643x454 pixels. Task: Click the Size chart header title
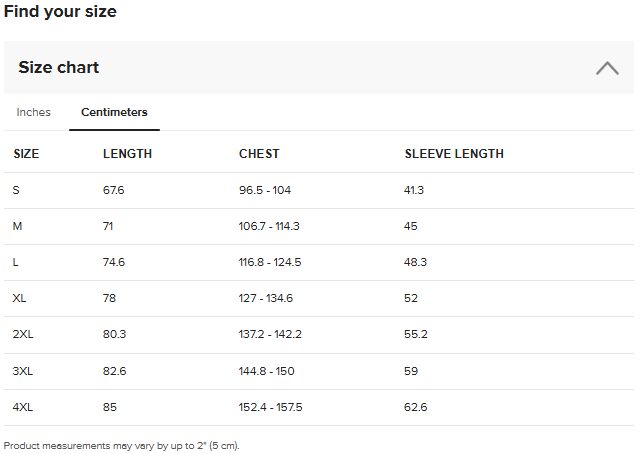pos(59,68)
